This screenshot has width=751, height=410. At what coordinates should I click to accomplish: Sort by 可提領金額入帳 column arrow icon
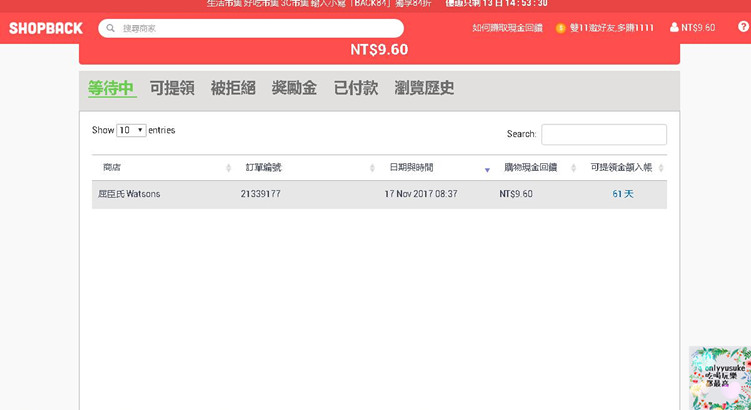661,168
